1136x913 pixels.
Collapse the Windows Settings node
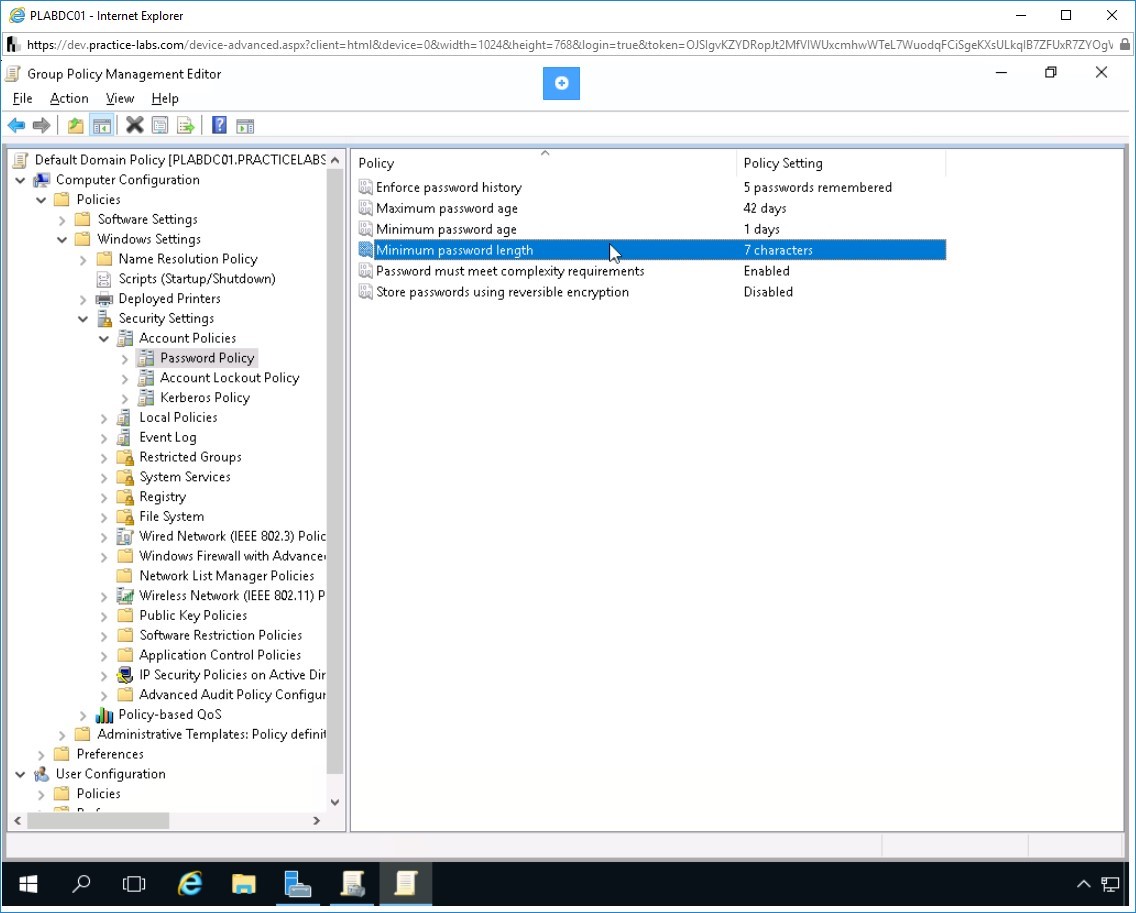click(x=62, y=239)
